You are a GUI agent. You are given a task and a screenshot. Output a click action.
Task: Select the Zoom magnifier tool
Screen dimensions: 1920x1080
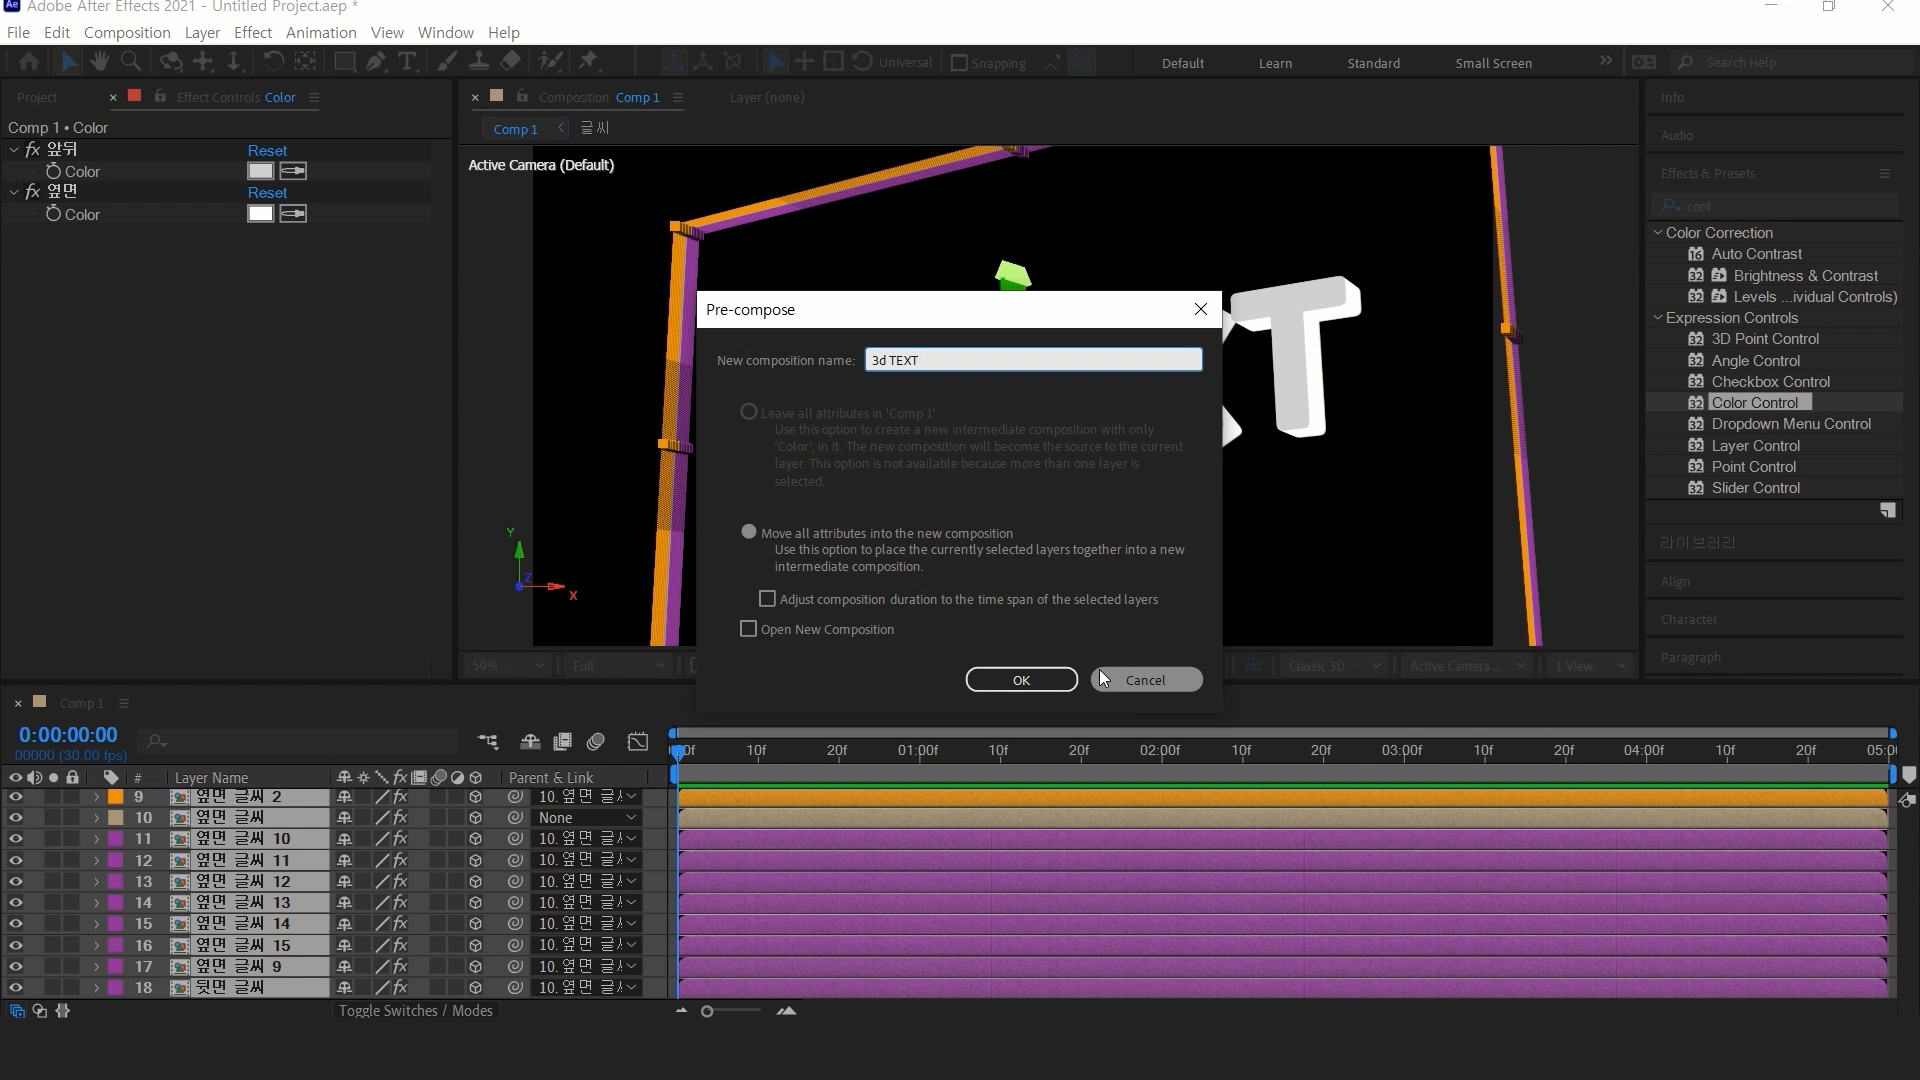[x=130, y=62]
